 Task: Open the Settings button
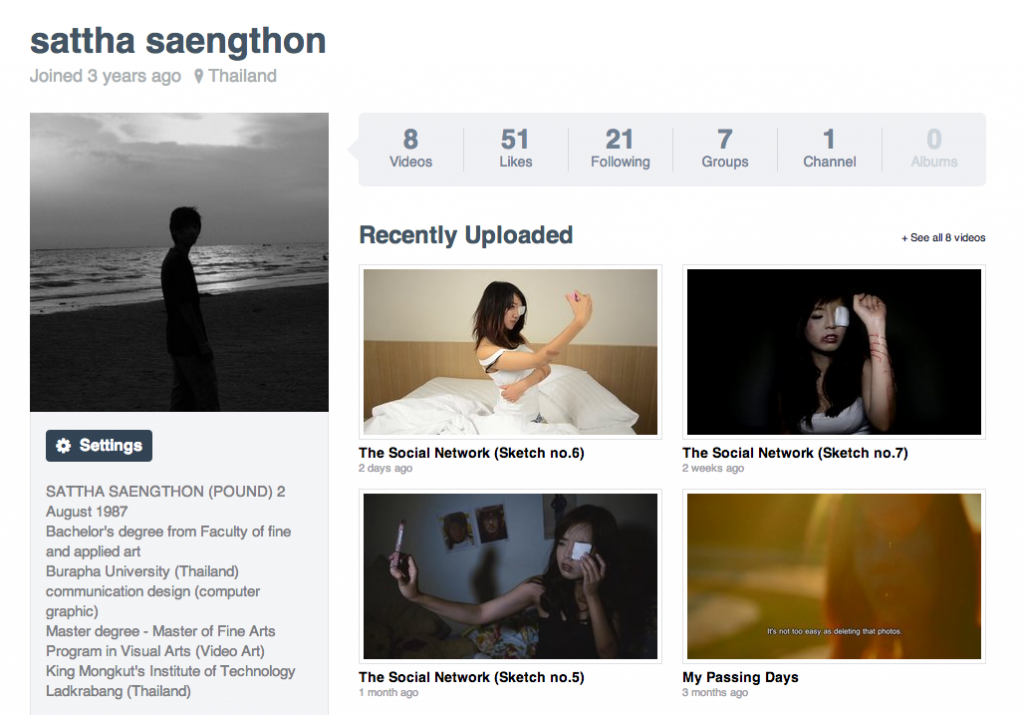point(99,445)
